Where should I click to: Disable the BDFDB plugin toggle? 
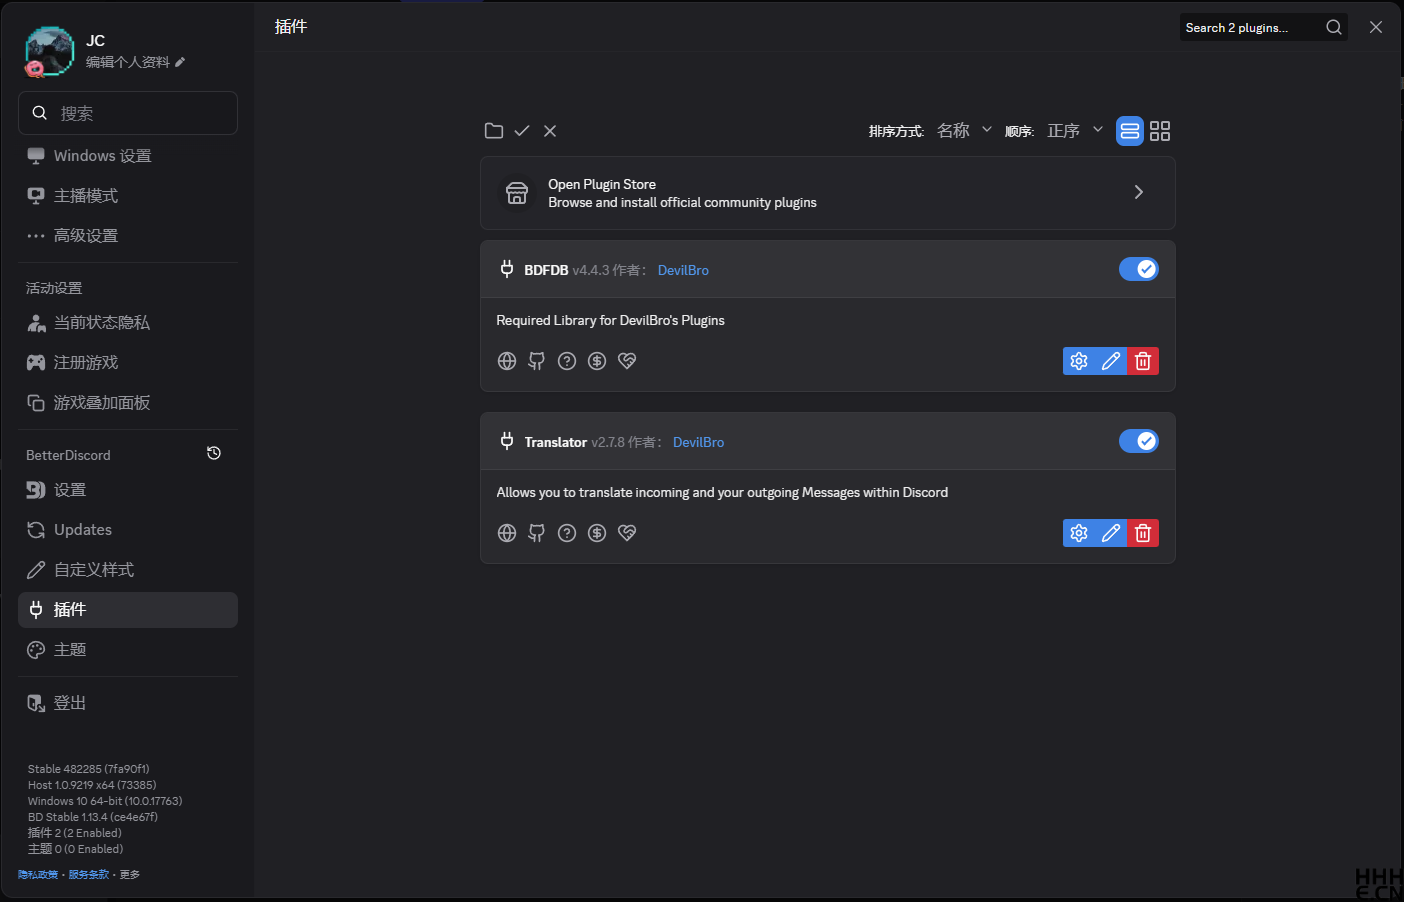tap(1139, 268)
